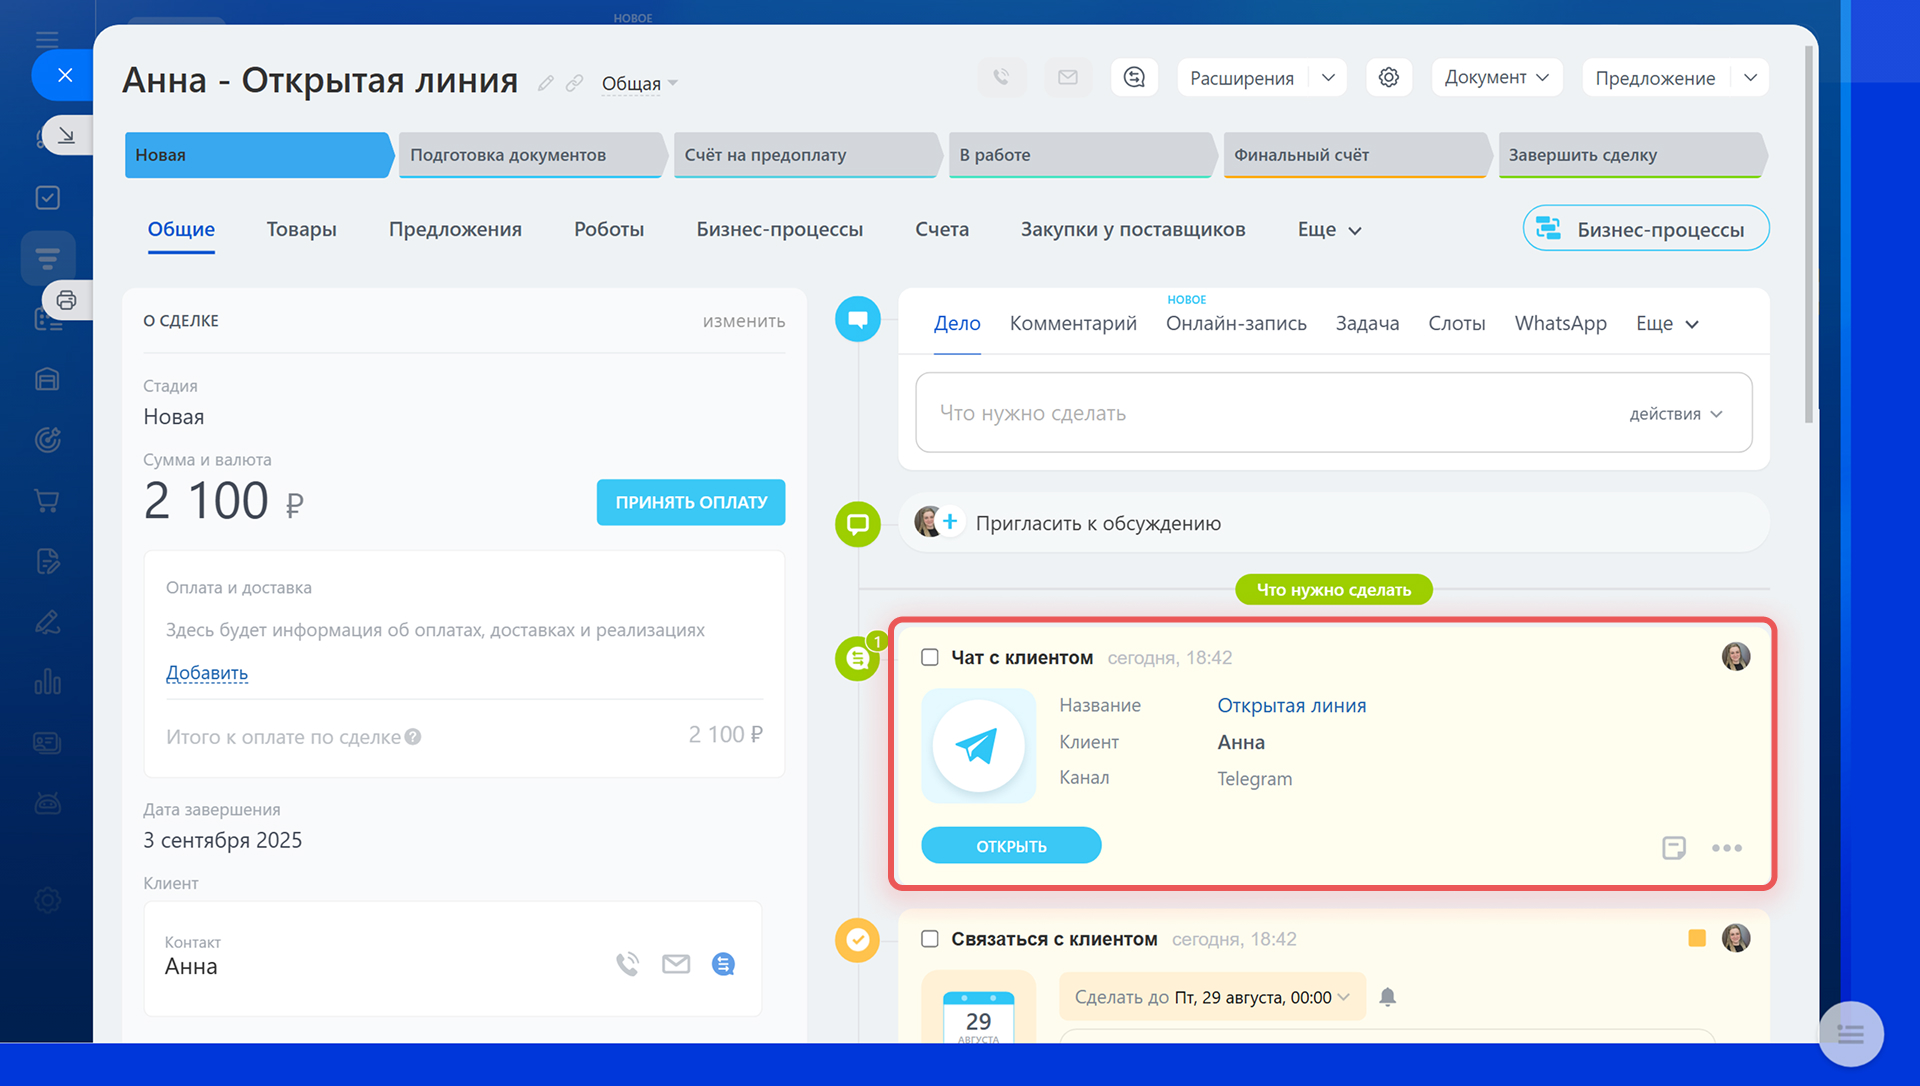Click the settings gear icon in header
Screen dimensions: 1920x1086
(x=1388, y=78)
